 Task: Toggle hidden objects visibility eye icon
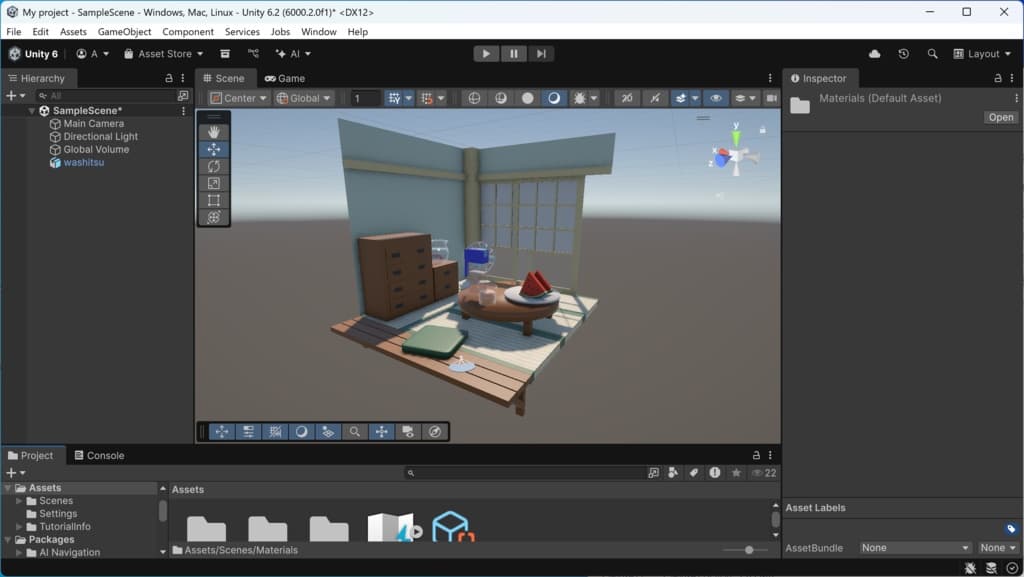(x=715, y=98)
